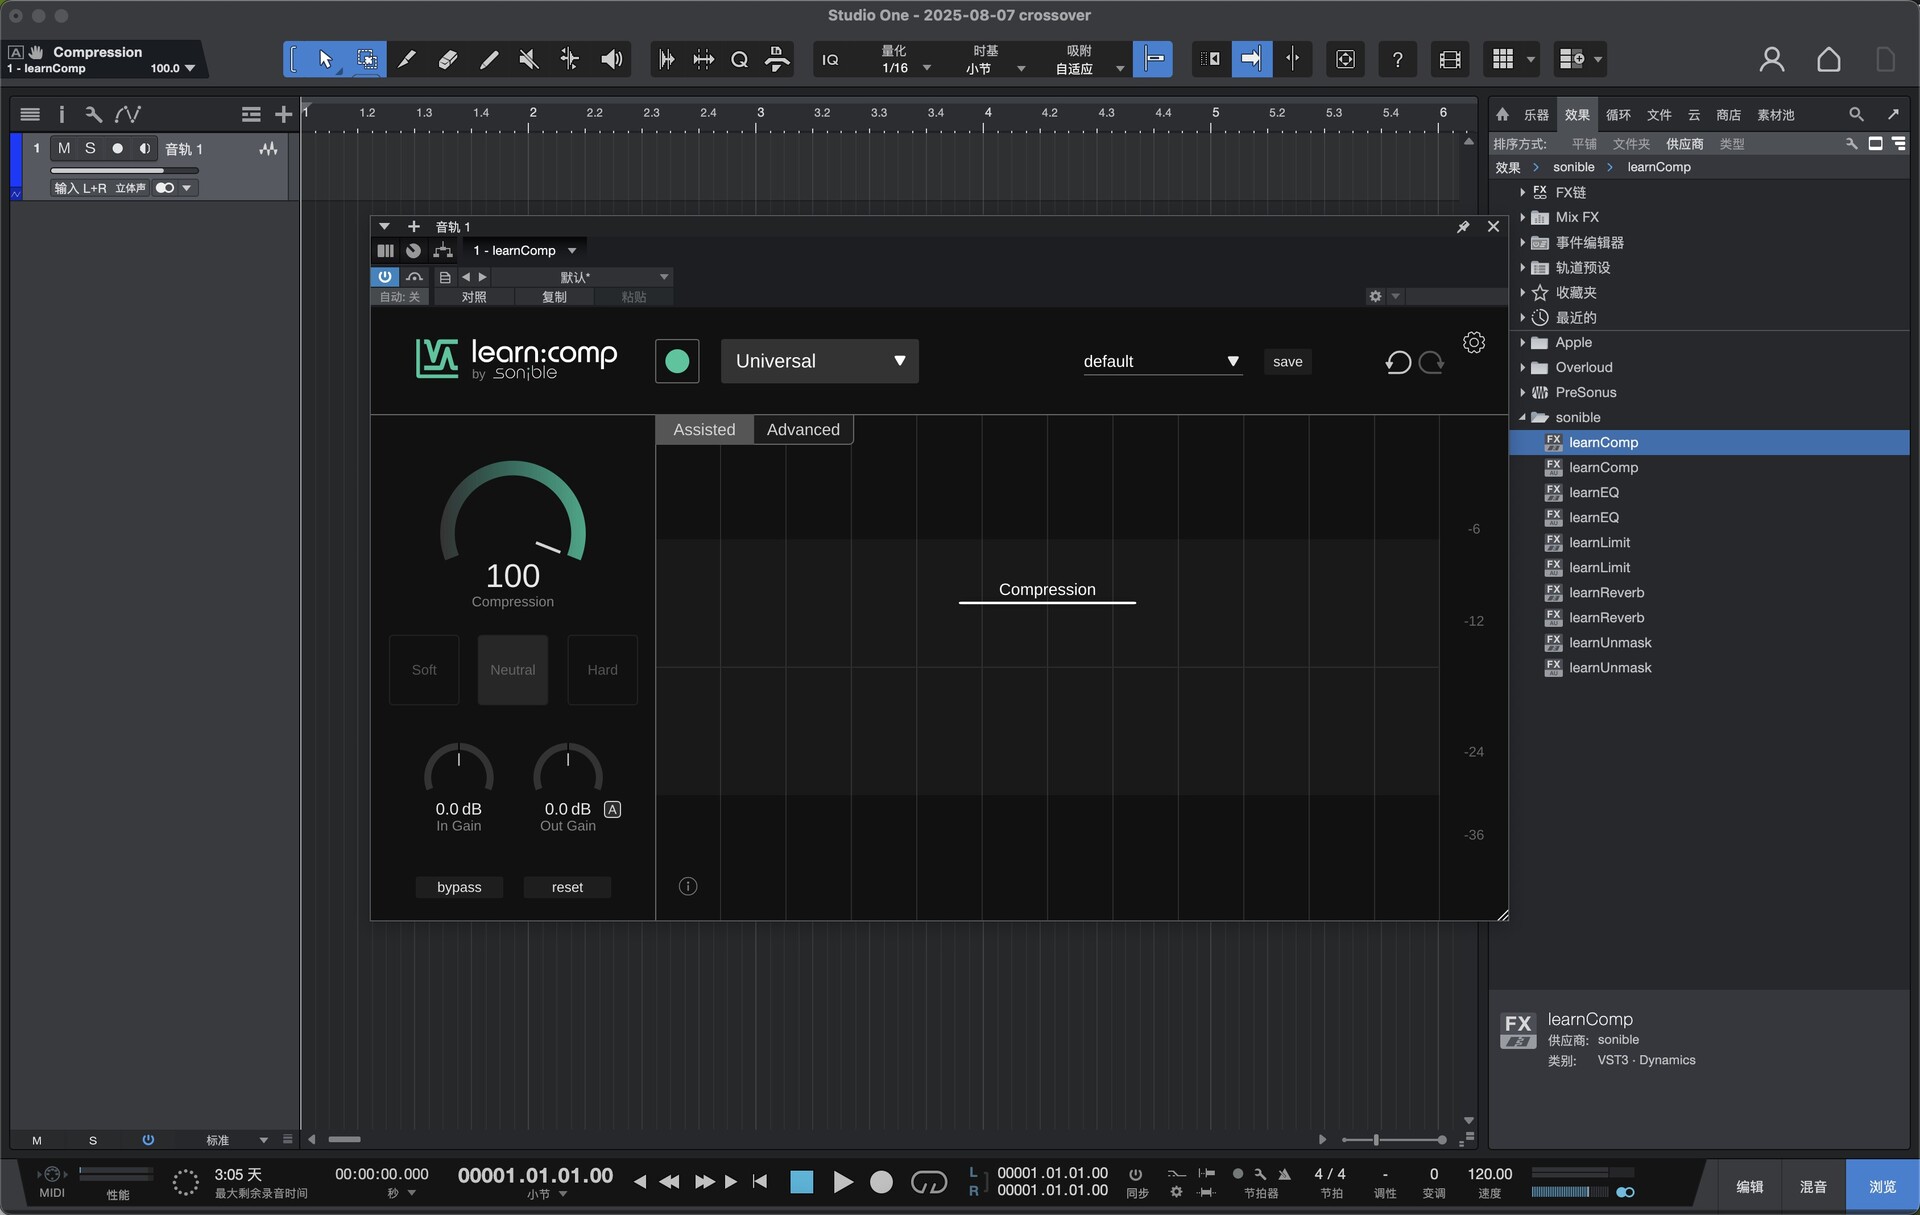Click the tempo 120.00 field
Image resolution: width=1920 pixels, height=1215 pixels.
coord(1489,1174)
